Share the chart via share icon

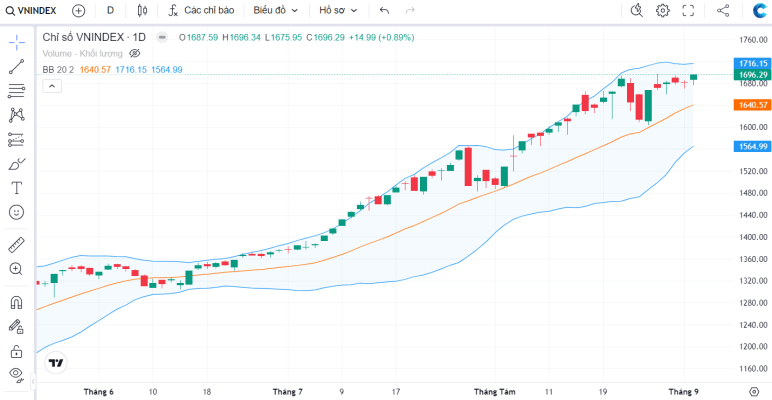723,10
